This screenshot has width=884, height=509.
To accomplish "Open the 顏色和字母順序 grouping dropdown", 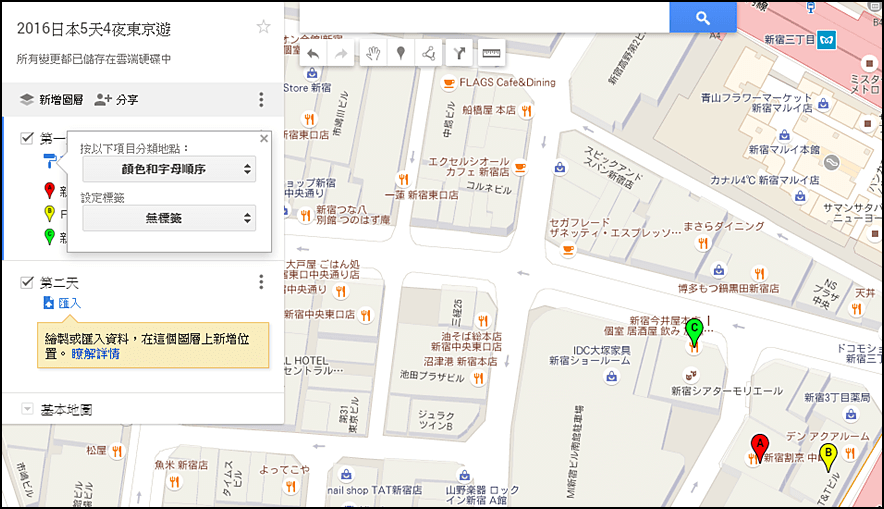I will (x=169, y=169).
